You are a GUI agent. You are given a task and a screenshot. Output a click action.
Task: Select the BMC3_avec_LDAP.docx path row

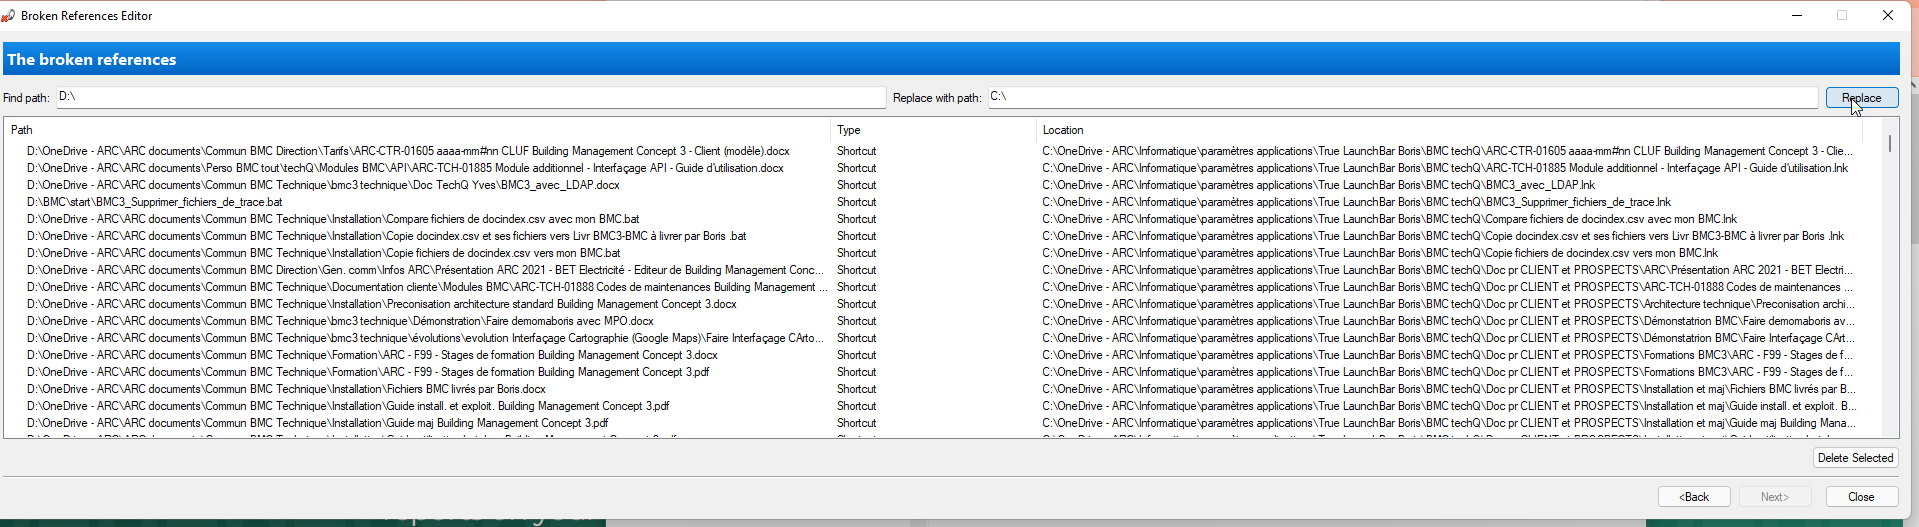pos(323,185)
